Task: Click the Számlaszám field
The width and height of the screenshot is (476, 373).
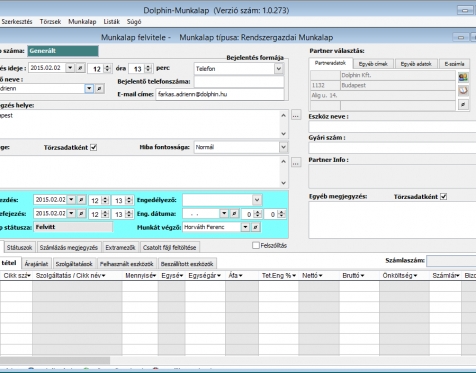Action: 451,261
